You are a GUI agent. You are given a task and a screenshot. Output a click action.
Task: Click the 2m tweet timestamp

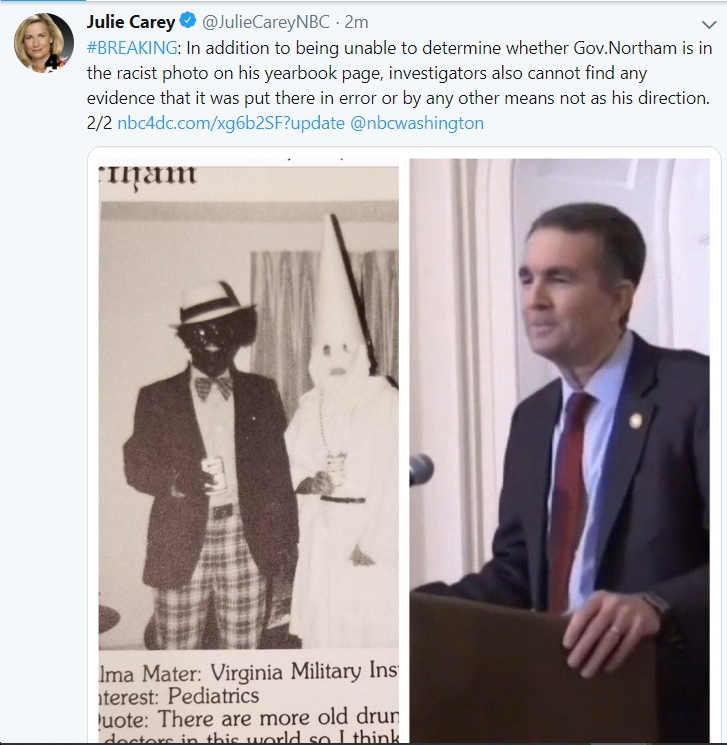pyautogui.click(x=356, y=22)
